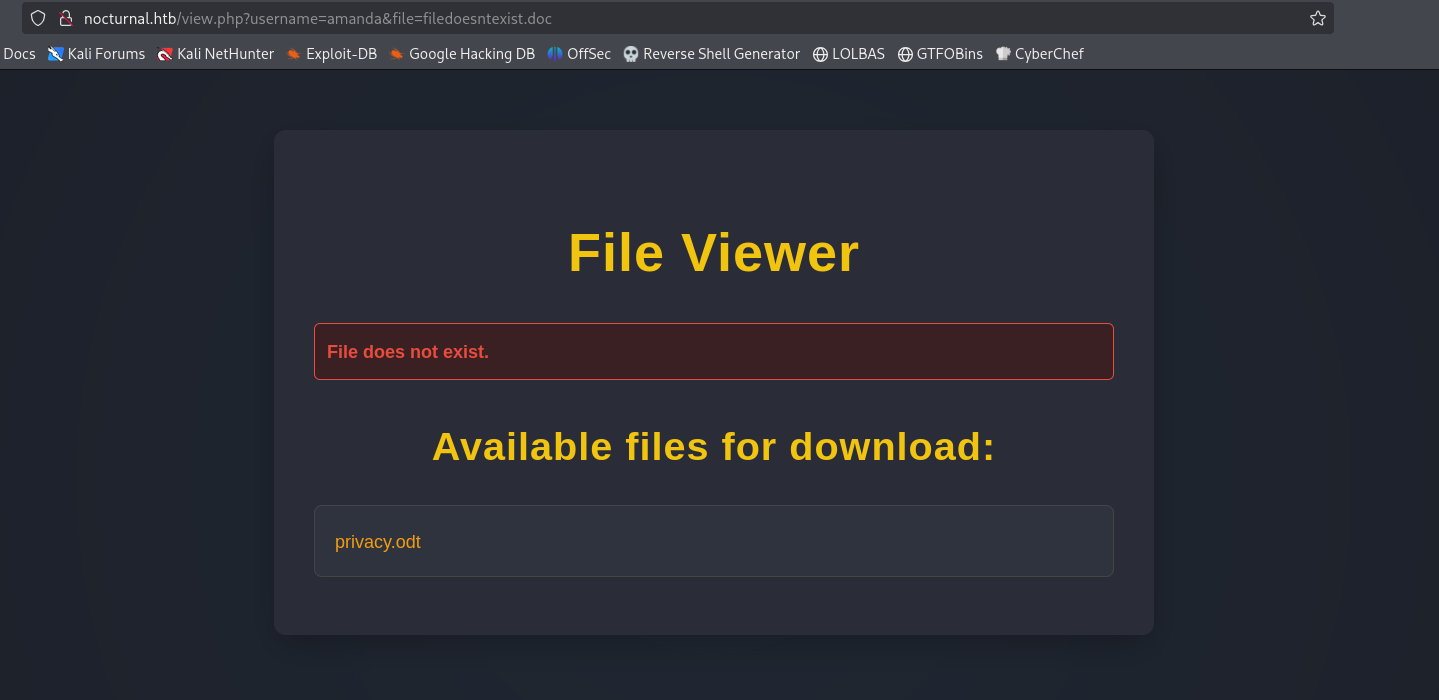This screenshot has width=1439, height=700.
Task: Click the File Viewer heading
Action: (x=713, y=253)
